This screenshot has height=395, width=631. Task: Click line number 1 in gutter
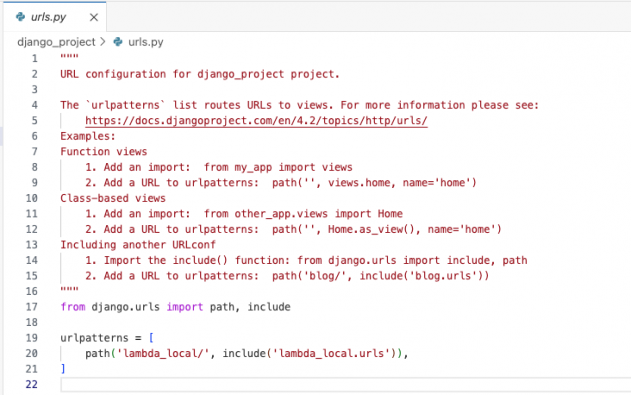(x=35, y=58)
